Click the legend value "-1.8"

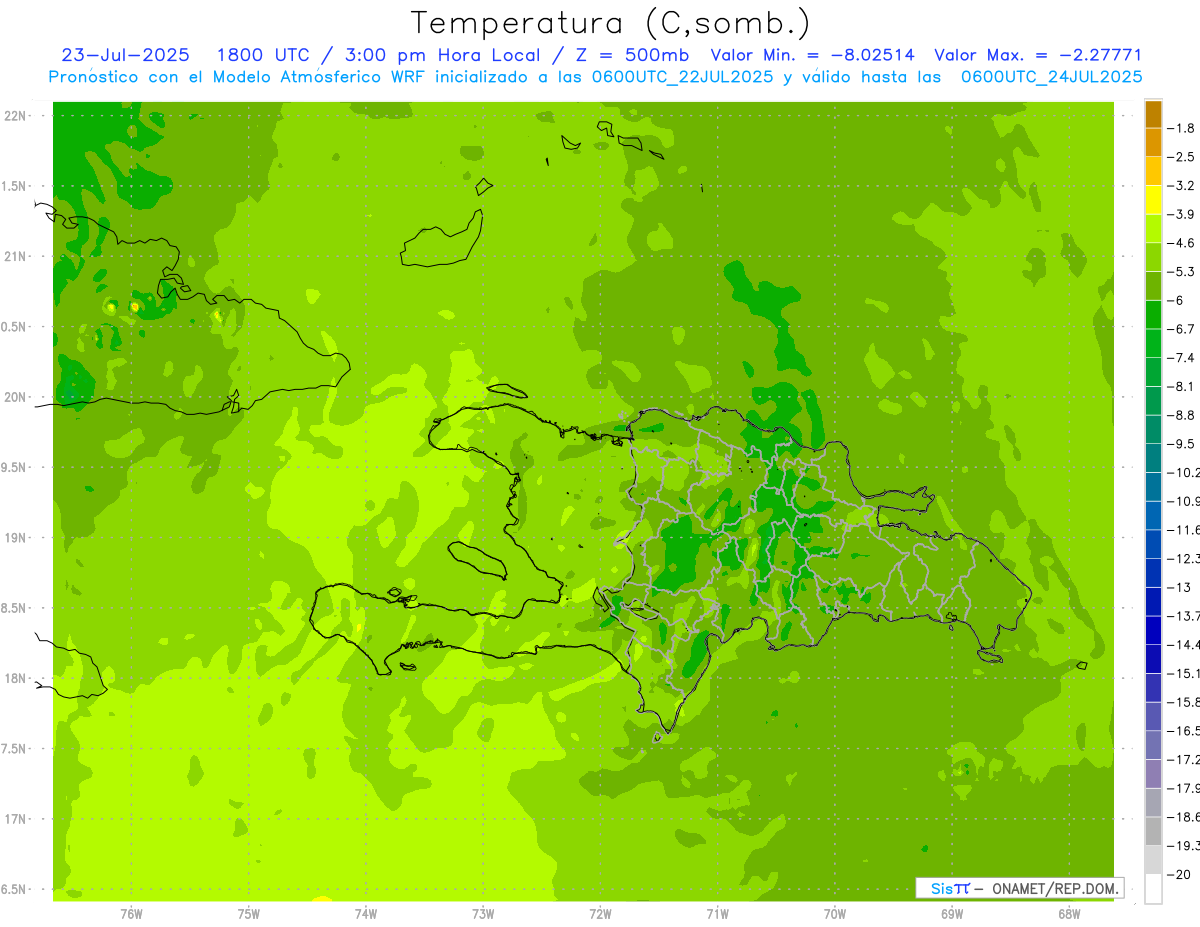coord(1181,128)
